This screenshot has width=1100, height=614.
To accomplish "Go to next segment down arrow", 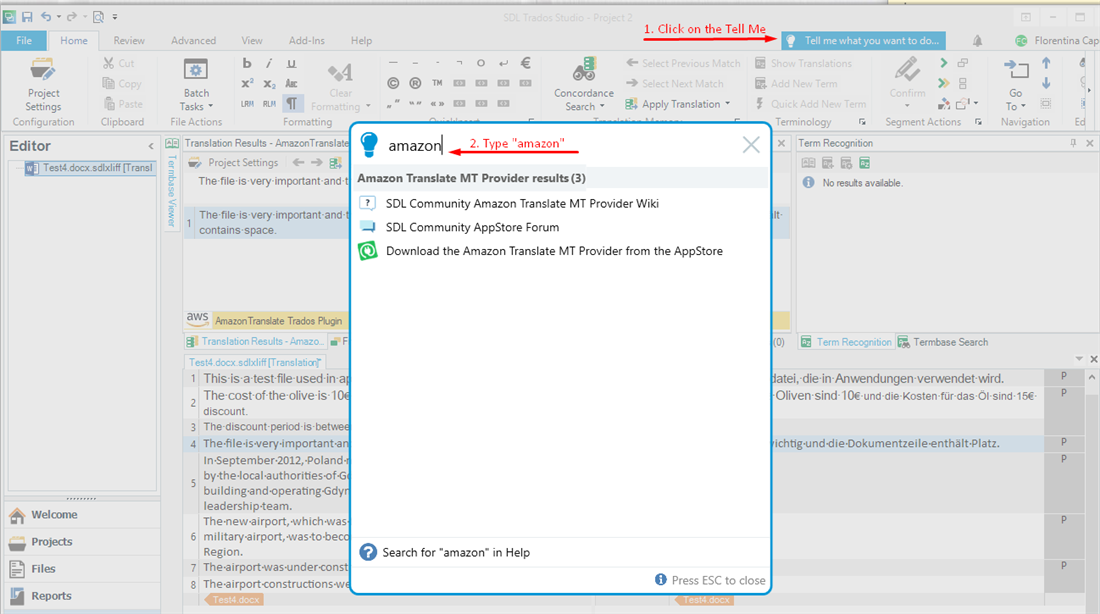I will 1046,84.
